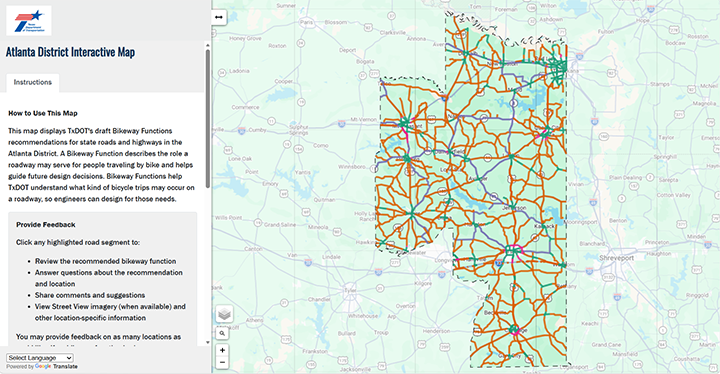This screenshot has width=720, height=374.
Task: Click the panel scroll-down arrow
Action: (x=208, y=342)
